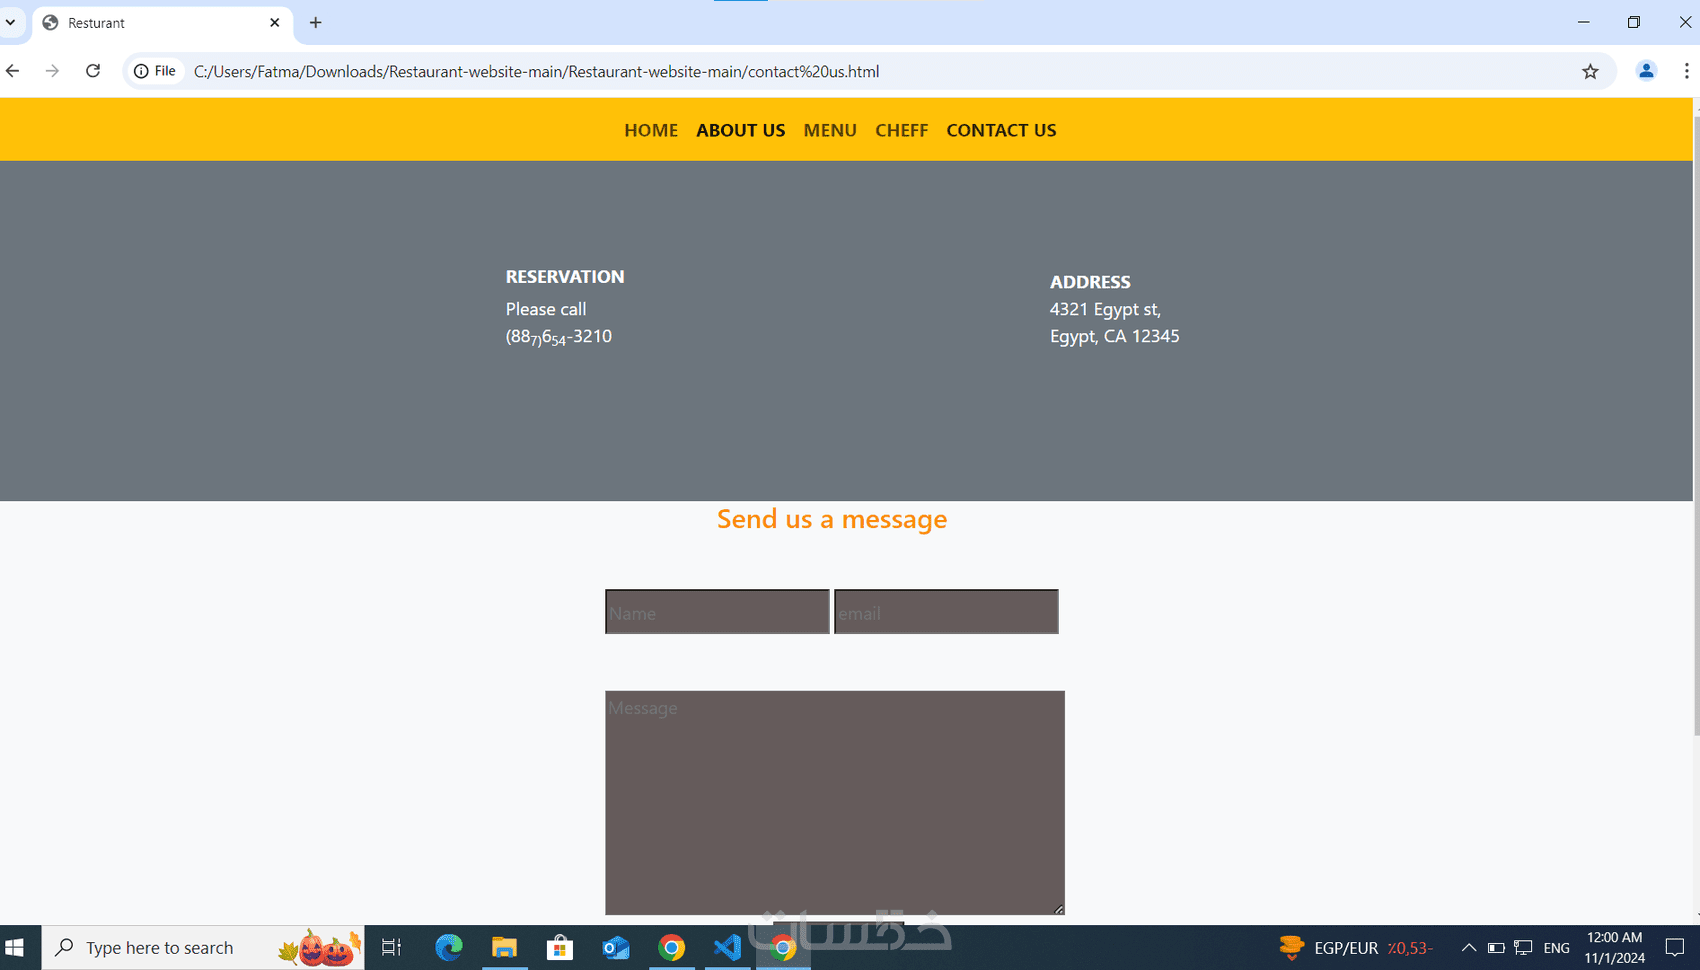Go back to the previous page
Screen dimensions: 1700x970
pyautogui.click(x=13, y=71)
